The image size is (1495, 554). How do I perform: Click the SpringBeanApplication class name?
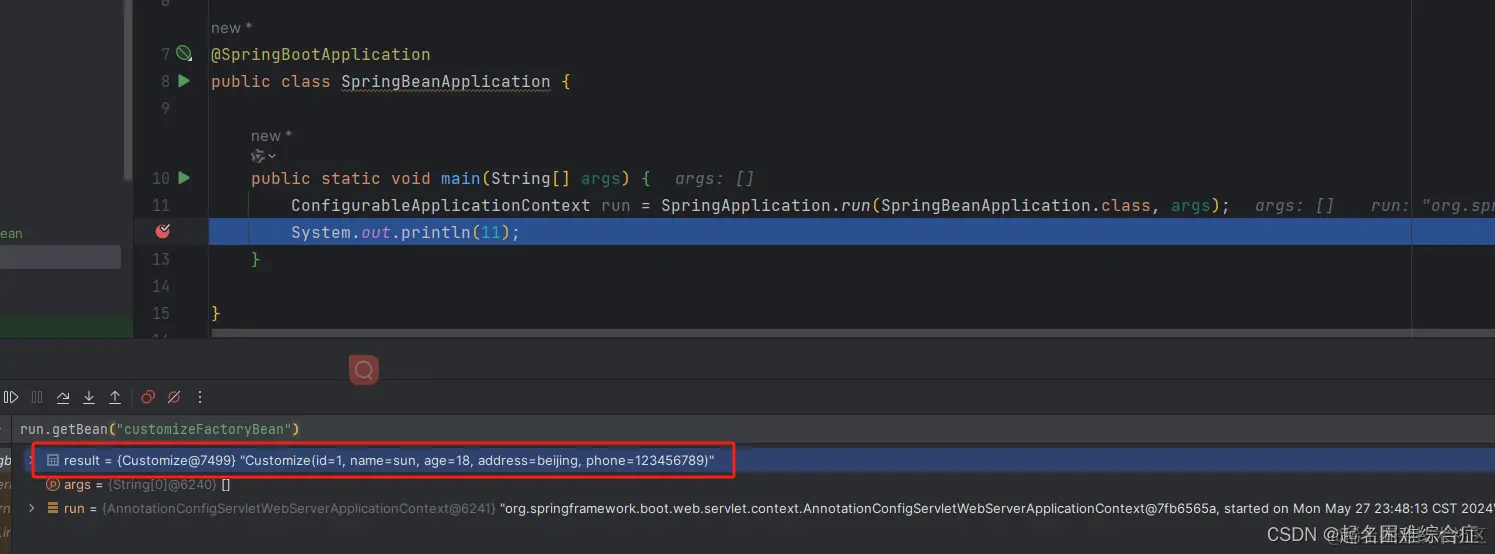click(446, 82)
